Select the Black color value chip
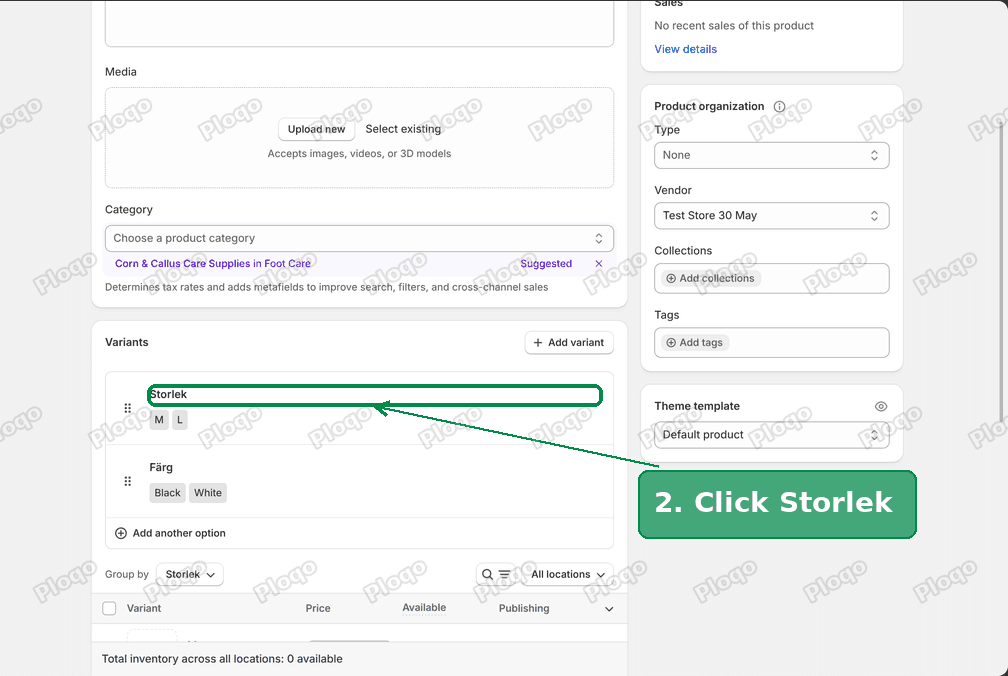The width and height of the screenshot is (1008, 676). [x=167, y=493]
